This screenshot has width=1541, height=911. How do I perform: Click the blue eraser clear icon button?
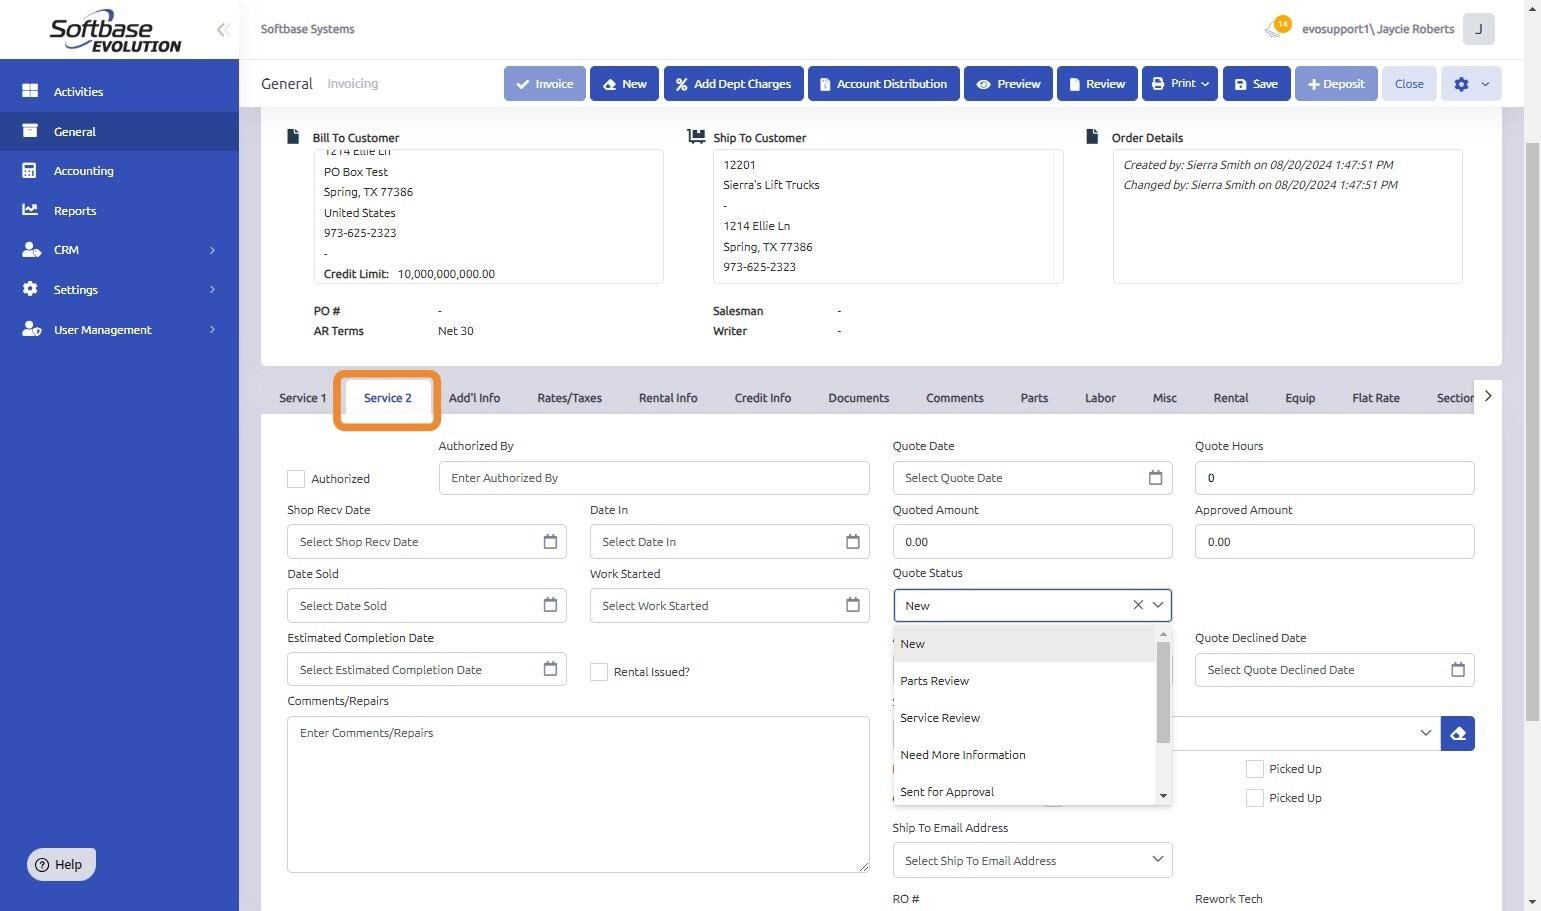click(1457, 733)
